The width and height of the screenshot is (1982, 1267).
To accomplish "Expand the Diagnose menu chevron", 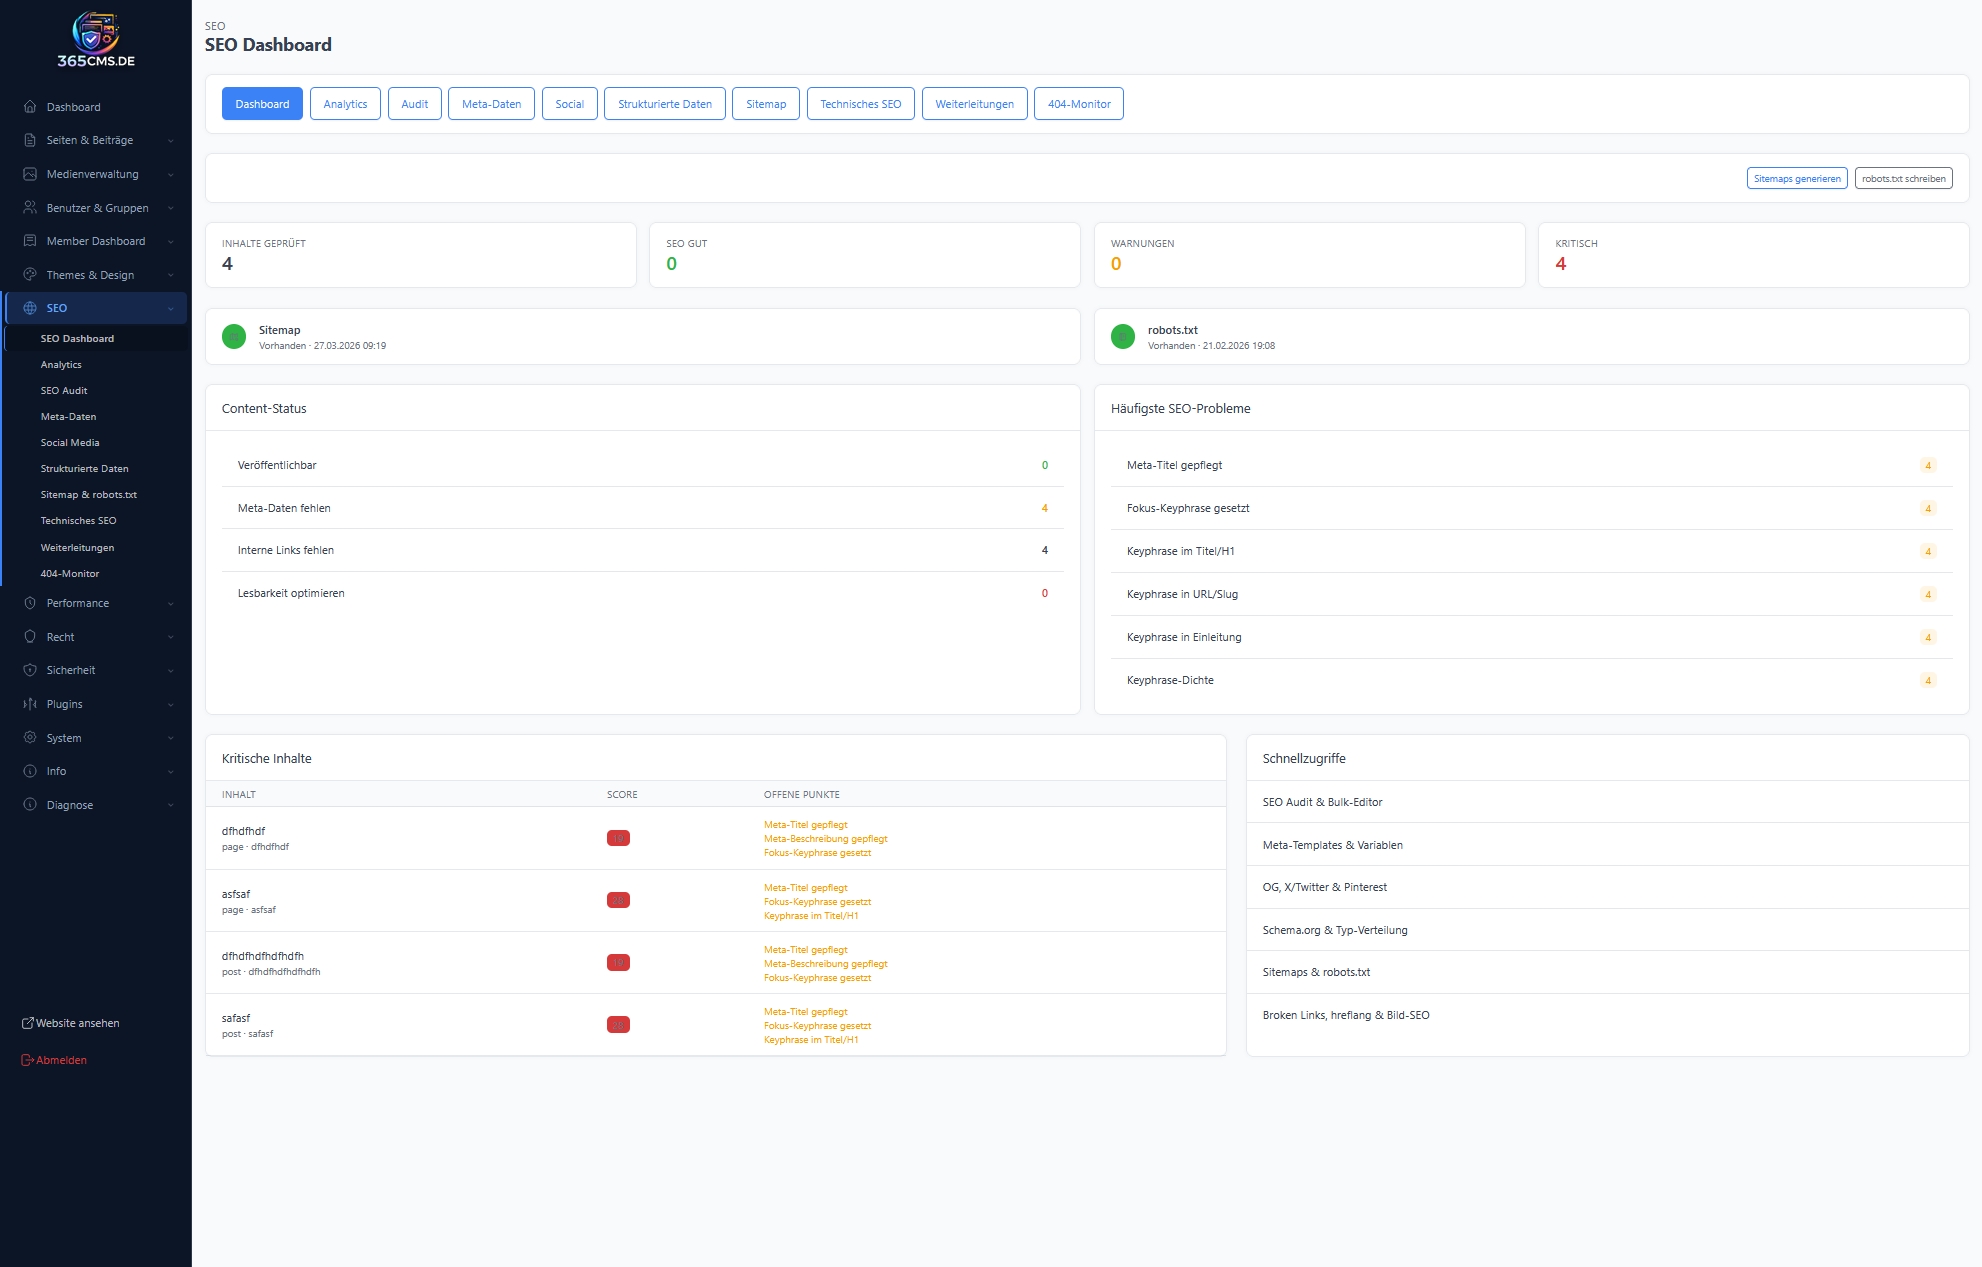I will pos(171,806).
